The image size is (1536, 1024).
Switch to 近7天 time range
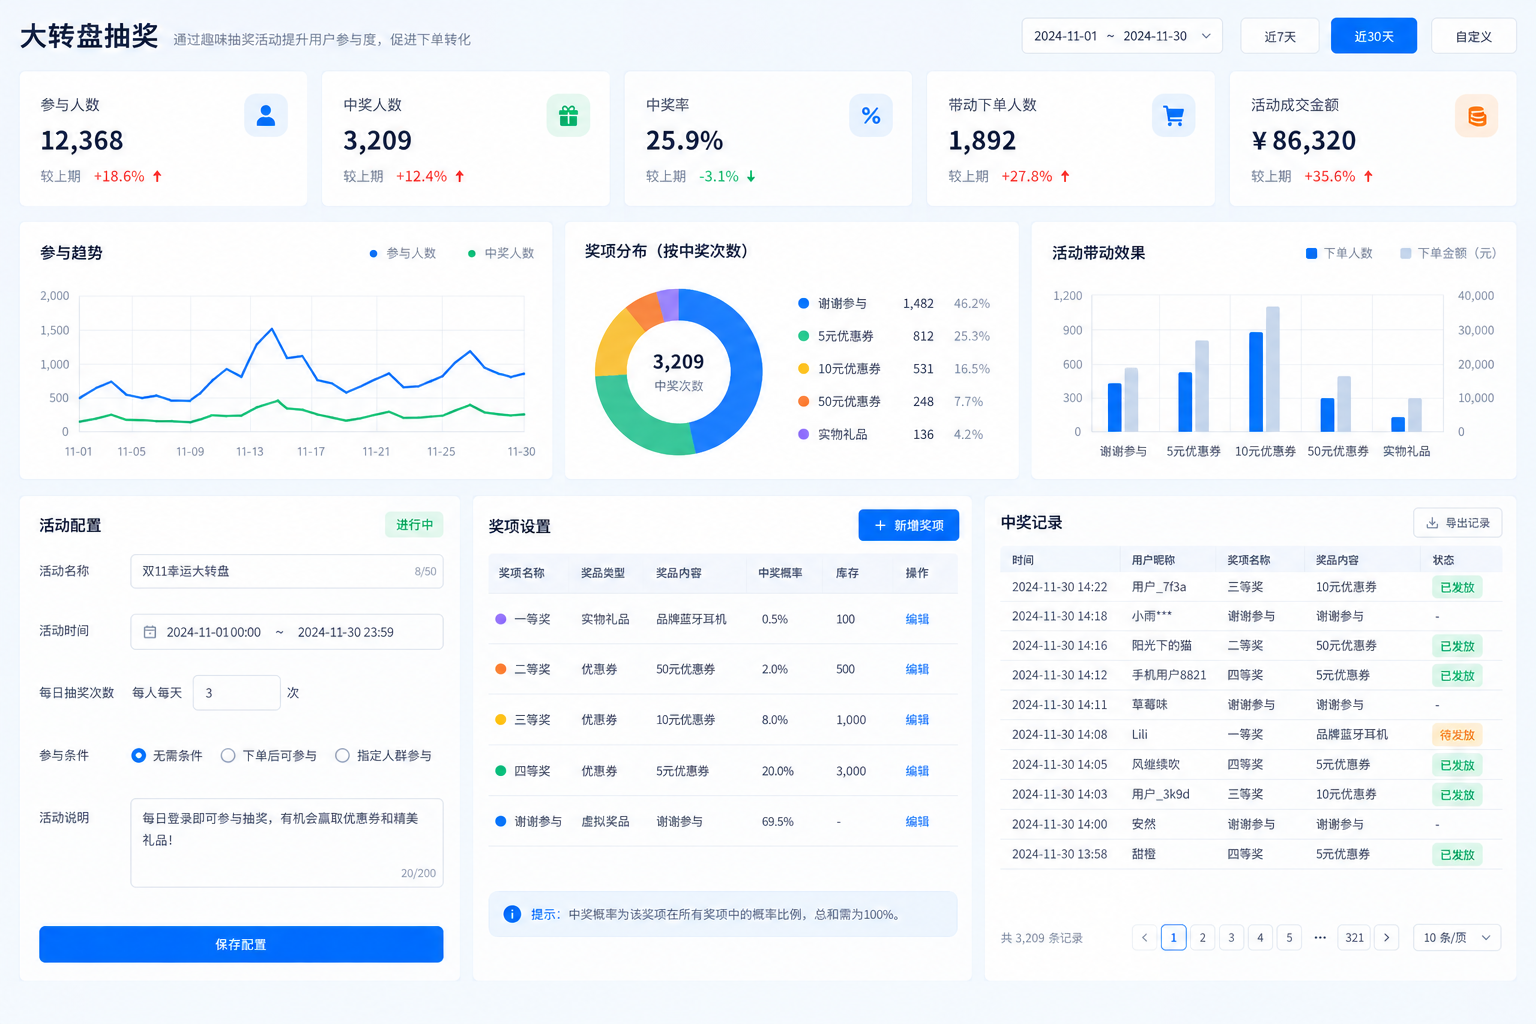pyautogui.click(x=1280, y=36)
